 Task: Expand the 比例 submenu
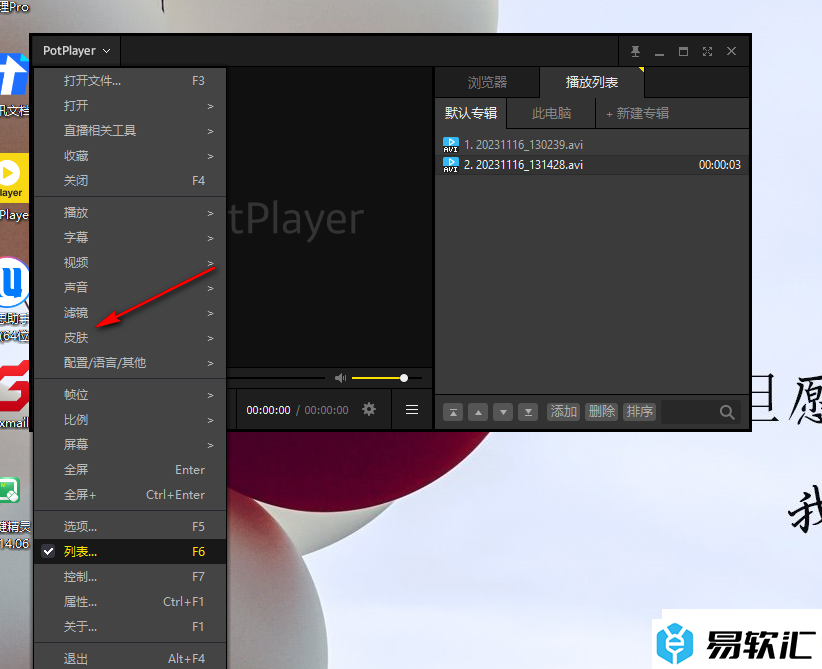tap(130, 420)
